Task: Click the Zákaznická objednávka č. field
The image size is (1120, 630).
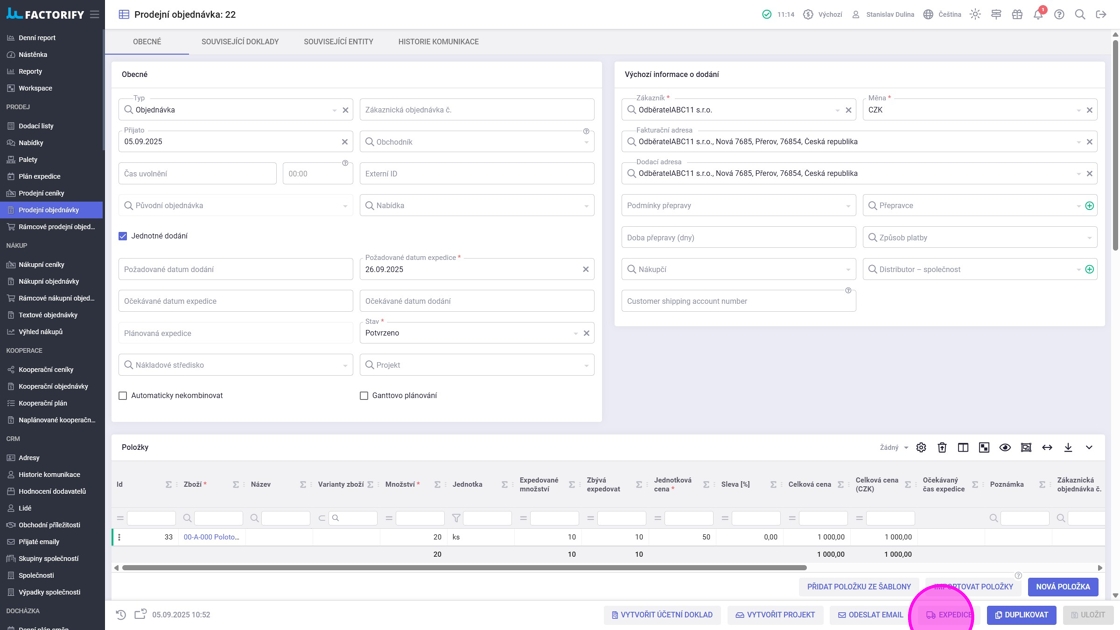Action: click(476, 110)
